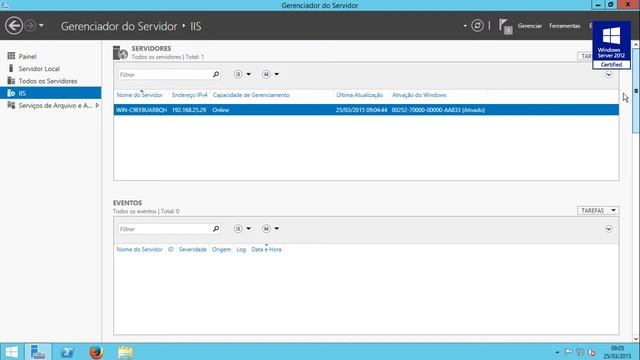Open Servidores saved queries icon

point(266,74)
